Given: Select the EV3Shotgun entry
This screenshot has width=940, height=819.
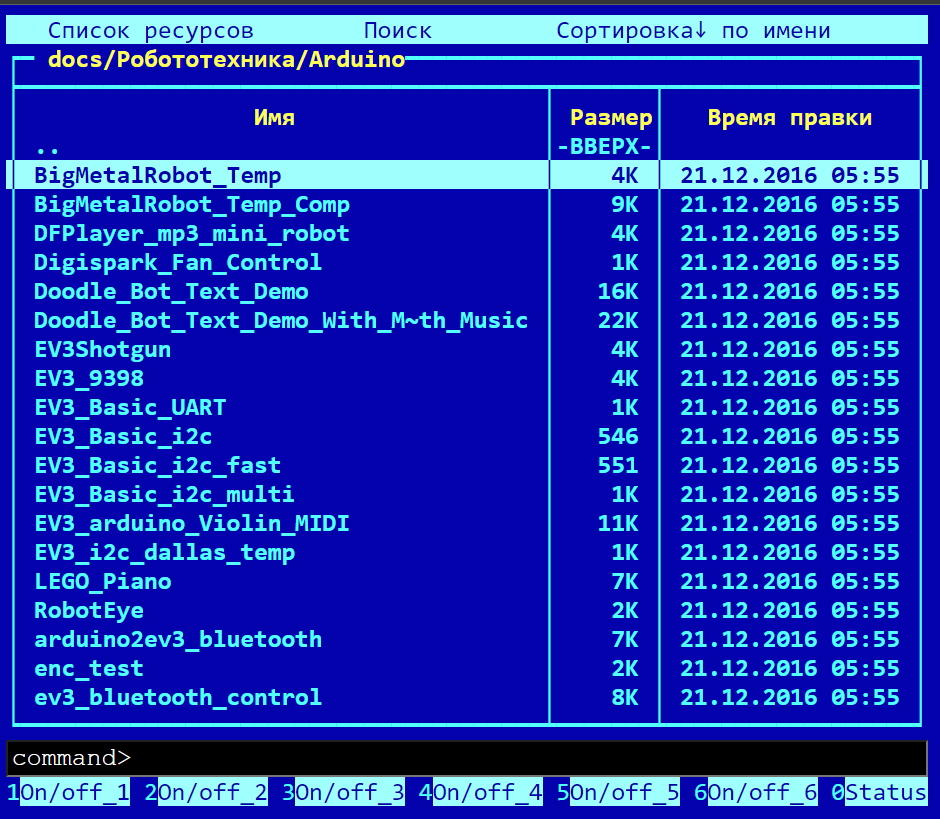Looking at the screenshot, I should point(102,350).
